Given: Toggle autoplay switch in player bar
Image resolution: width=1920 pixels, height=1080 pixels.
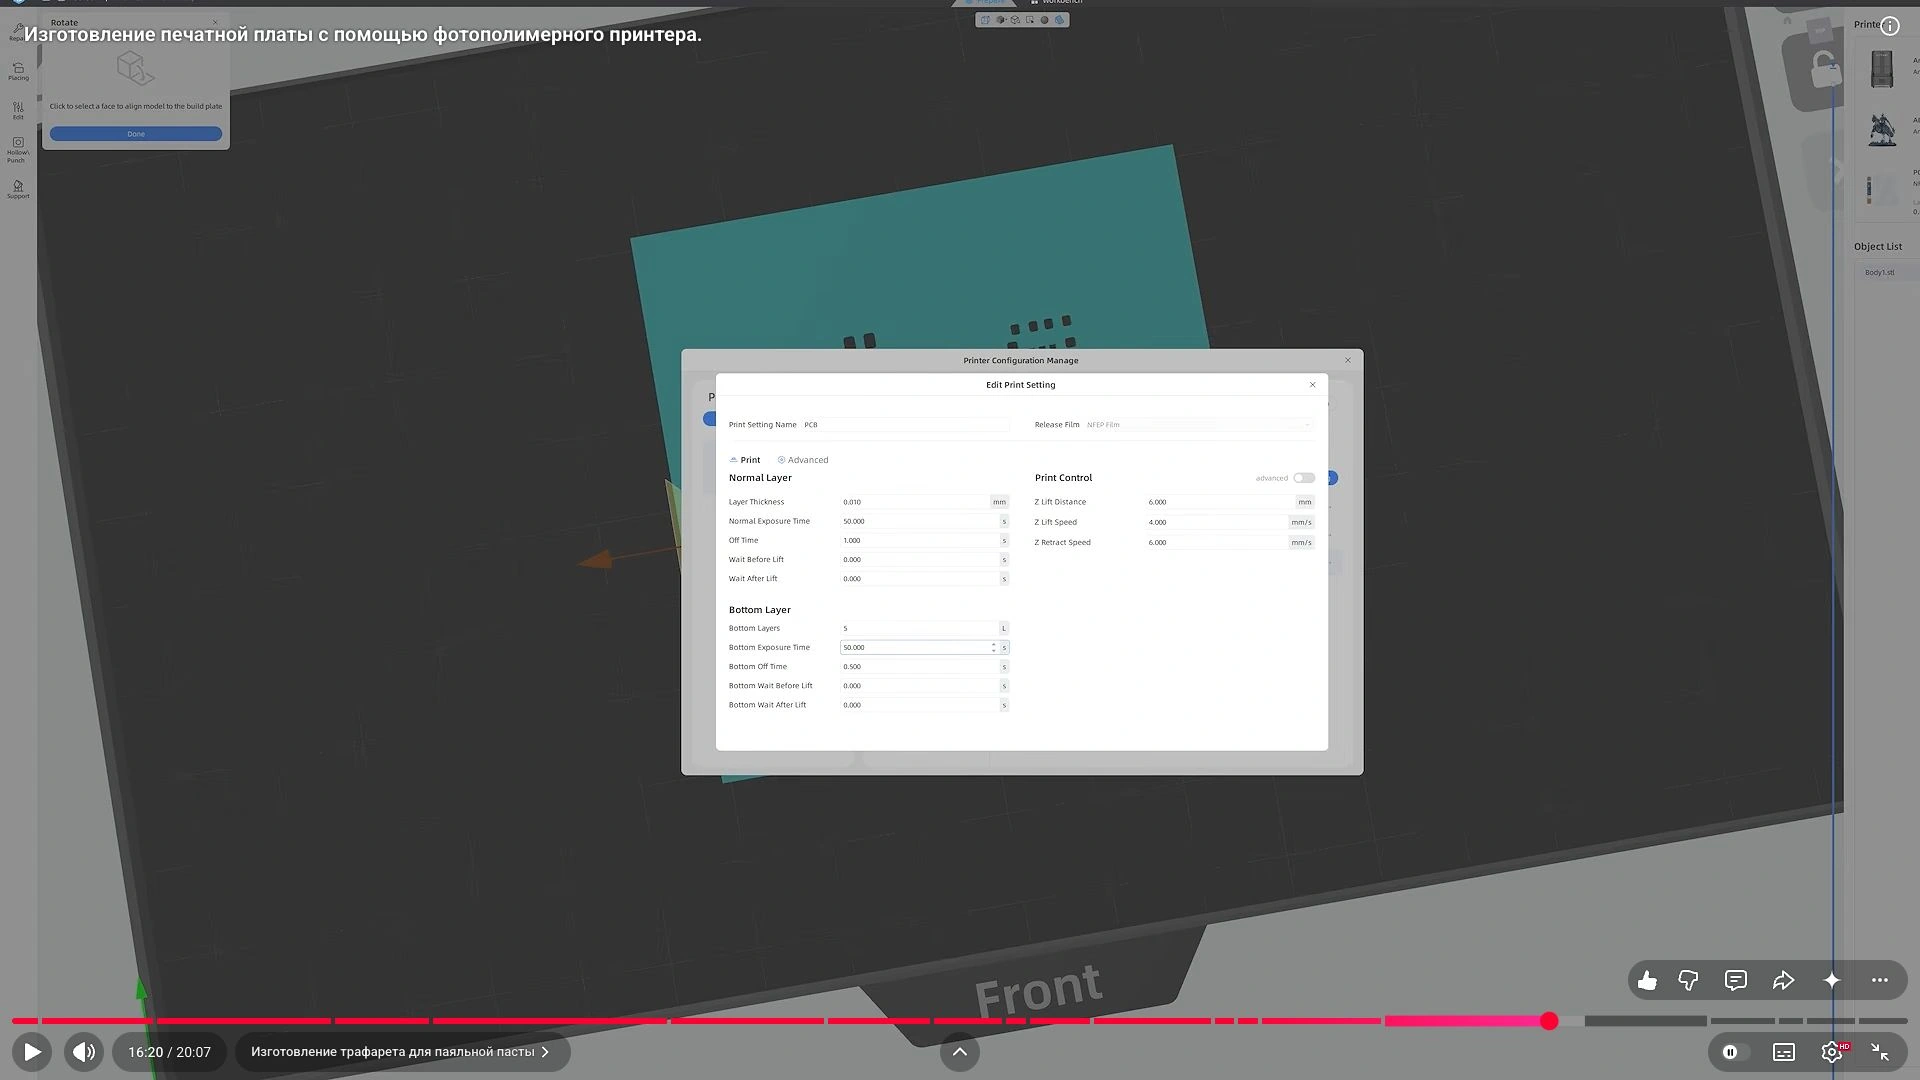Looking at the screenshot, I should point(1735,1052).
